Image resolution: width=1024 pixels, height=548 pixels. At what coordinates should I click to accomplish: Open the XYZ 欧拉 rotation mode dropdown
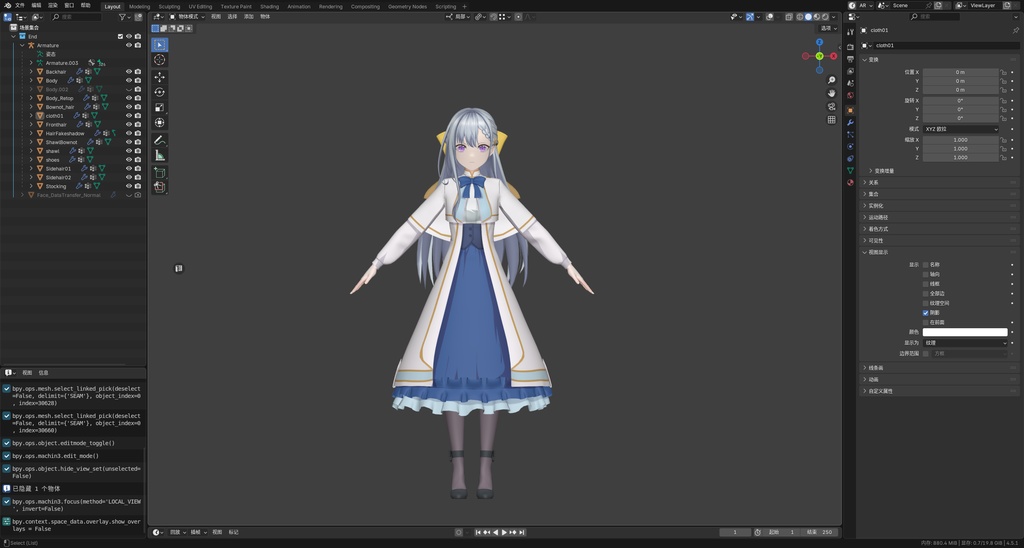point(960,129)
